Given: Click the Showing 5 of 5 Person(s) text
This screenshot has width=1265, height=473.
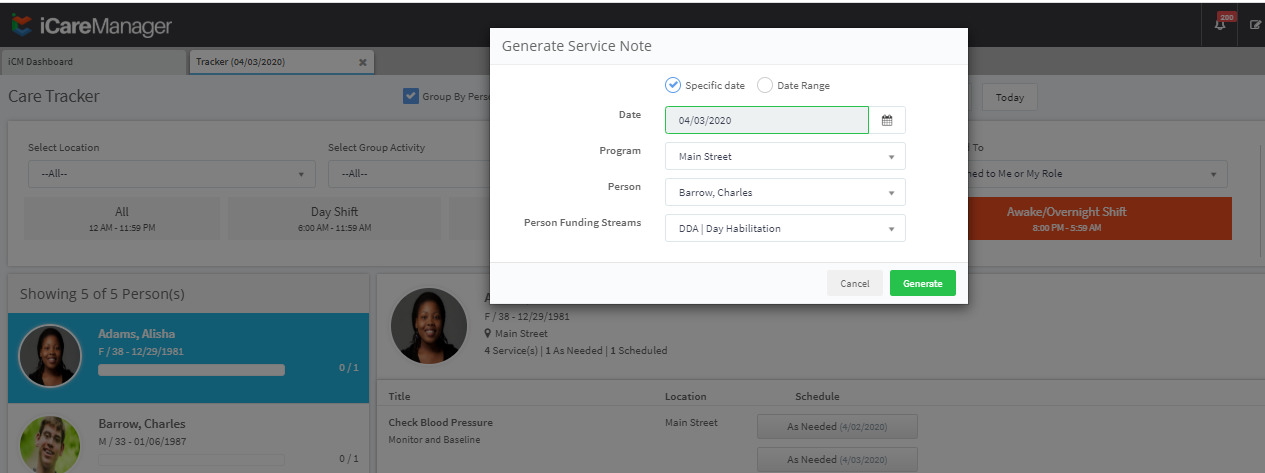Looking at the screenshot, I should click(x=102, y=294).
